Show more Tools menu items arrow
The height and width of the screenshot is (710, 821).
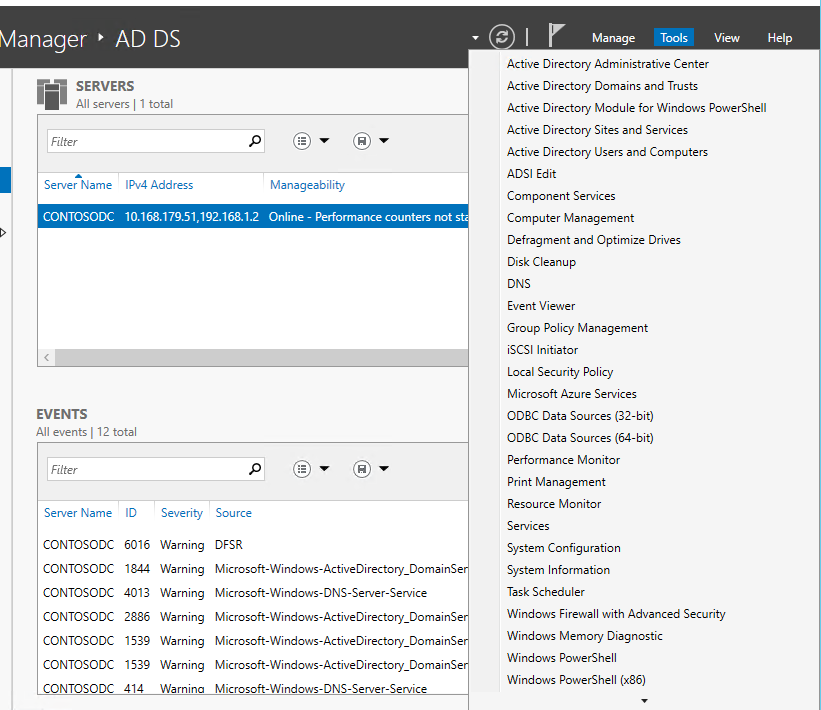point(645,701)
